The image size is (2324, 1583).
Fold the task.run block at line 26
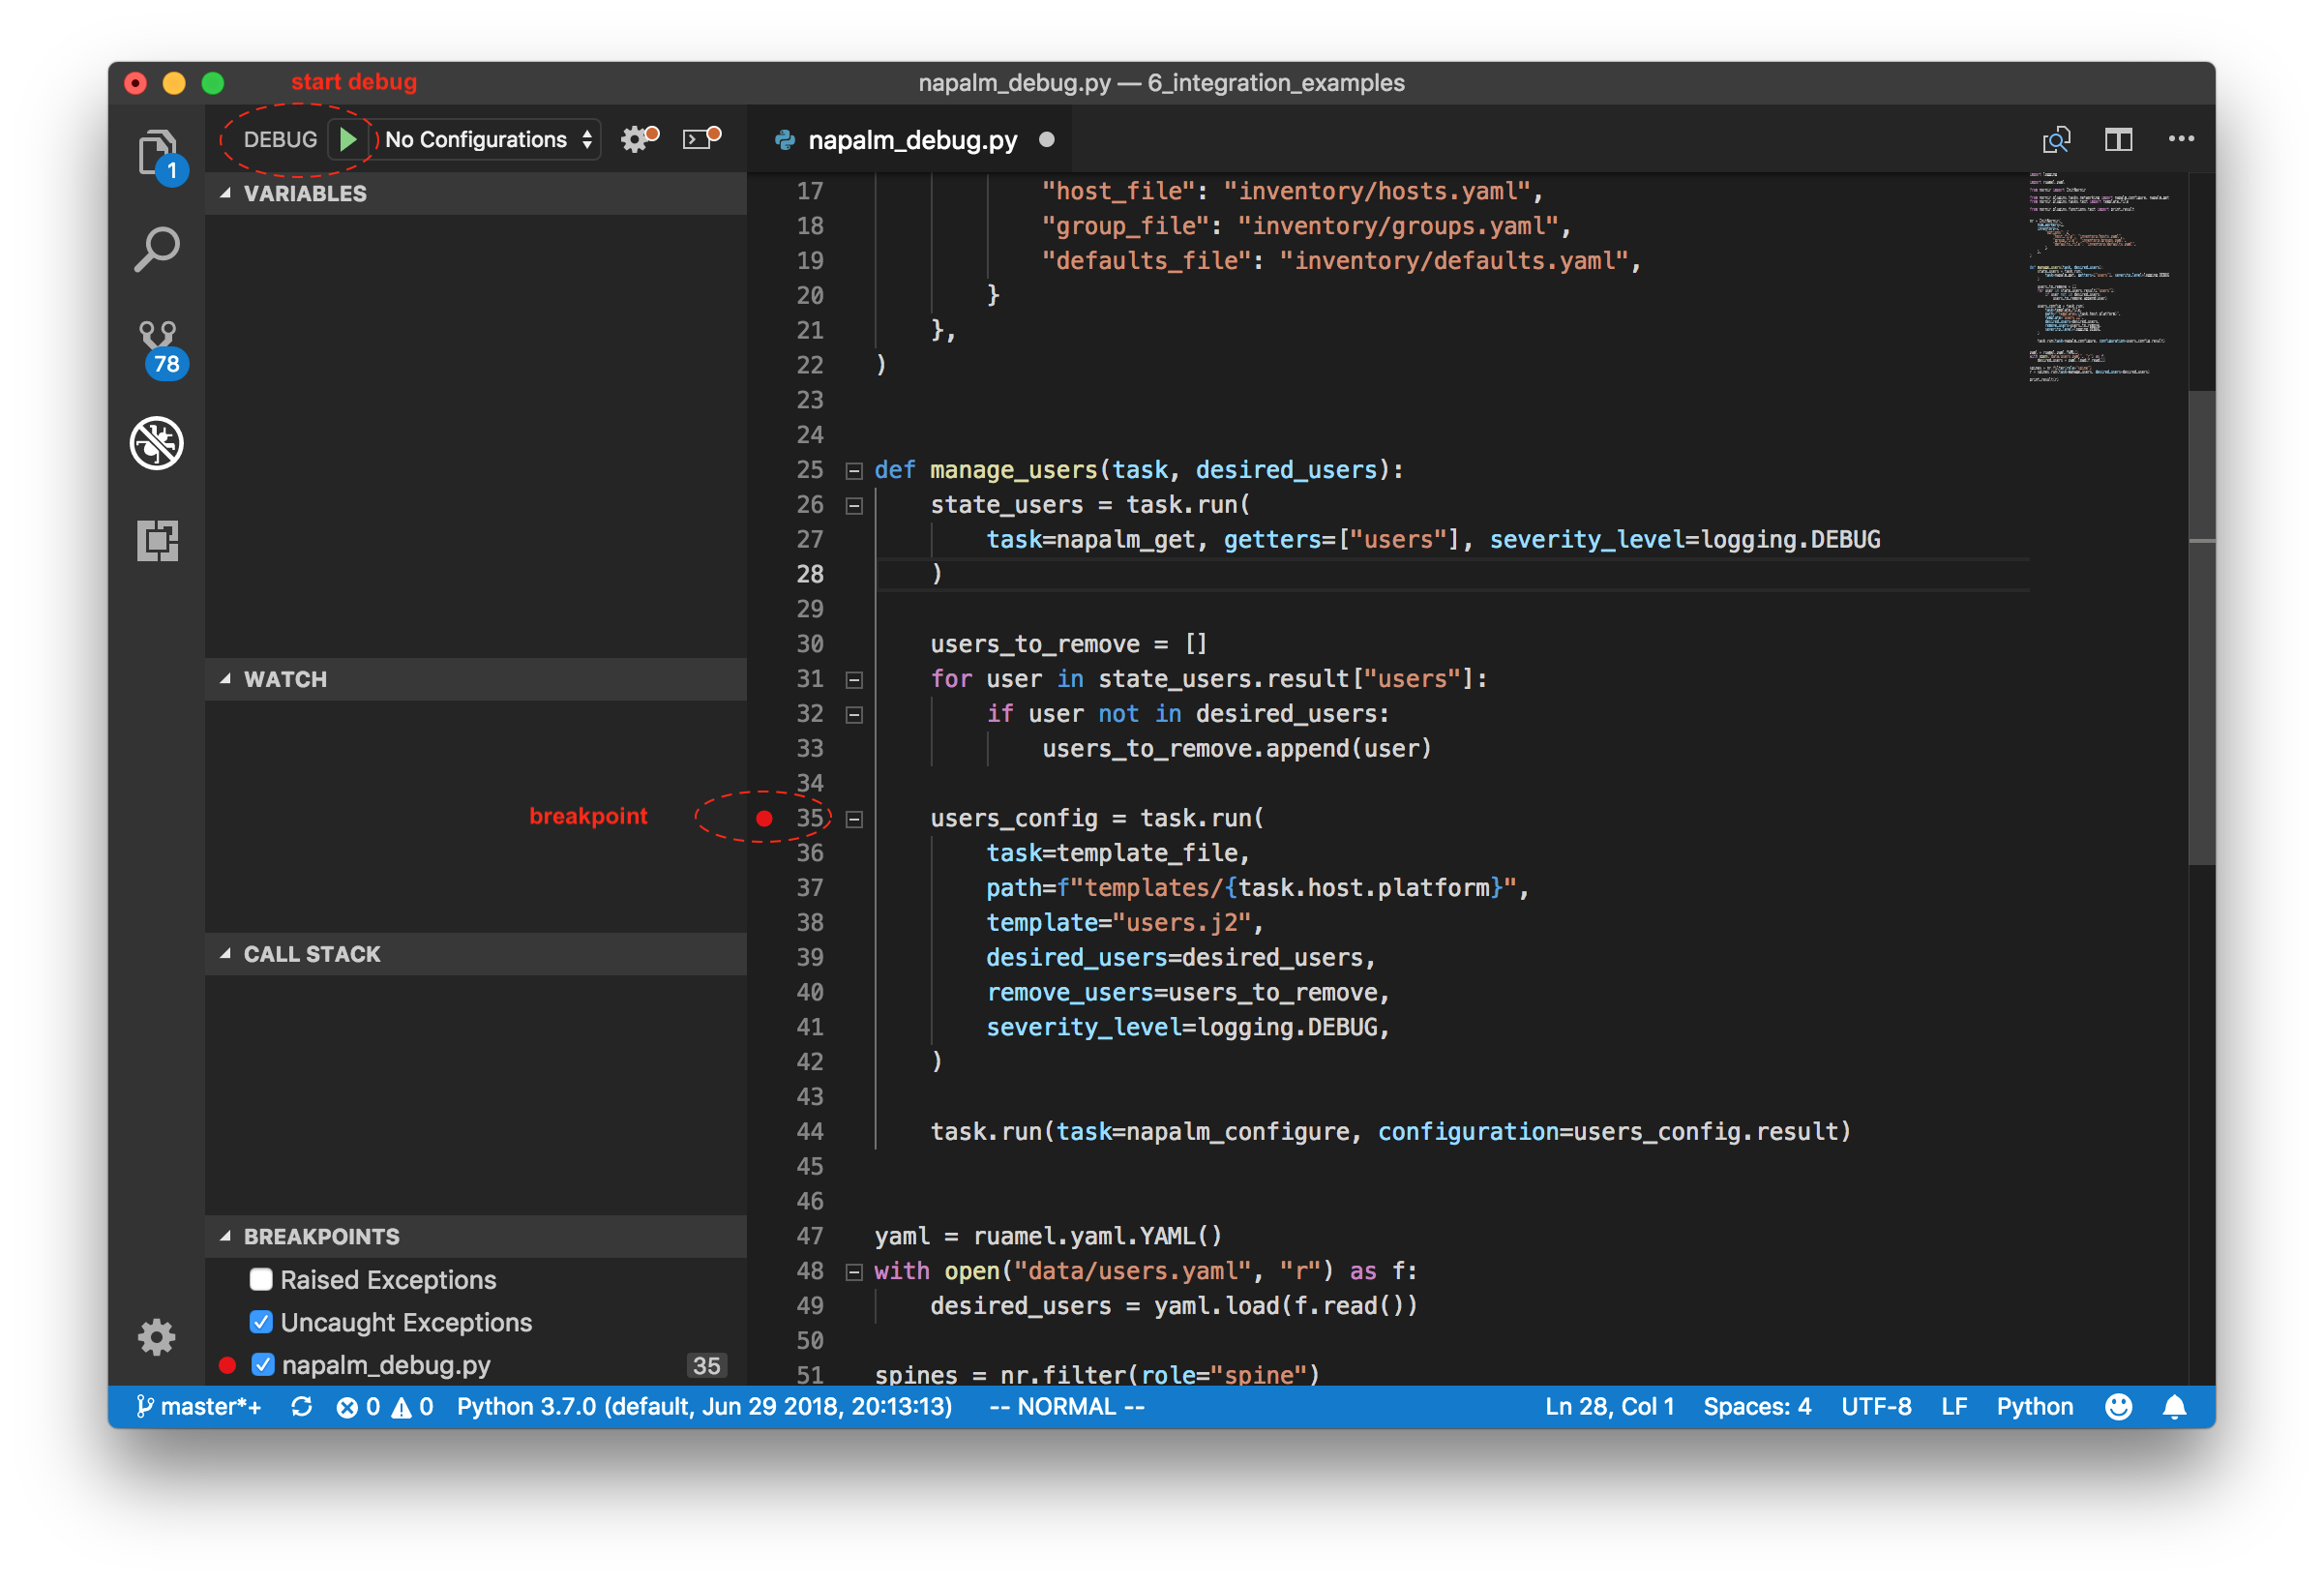coord(854,506)
